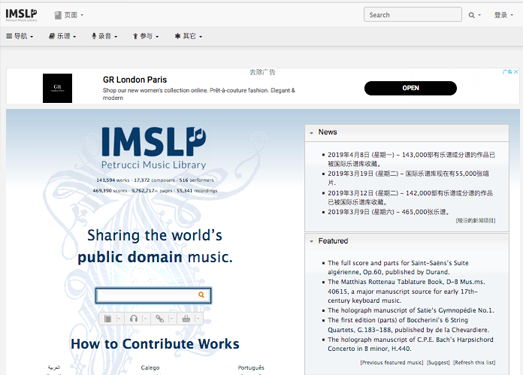The width and height of the screenshot is (523, 375).
Task: Collapse the News panel arrow
Action: click(x=311, y=133)
